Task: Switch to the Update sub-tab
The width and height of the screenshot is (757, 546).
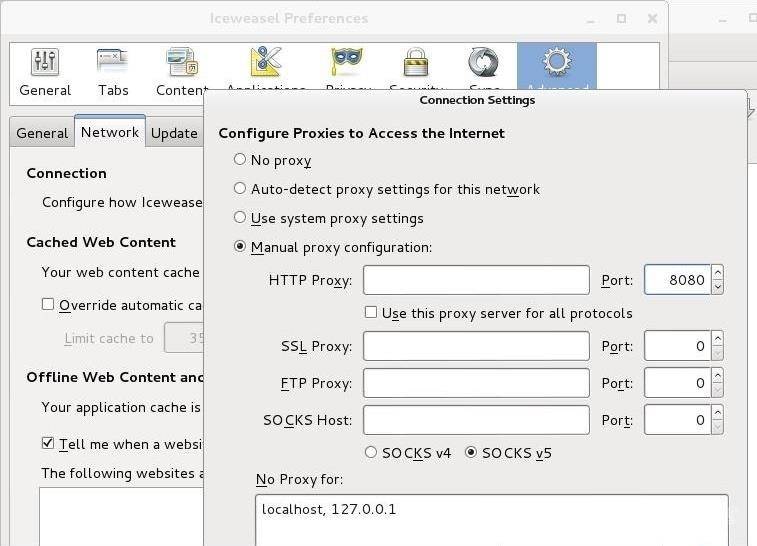Action: coord(174,133)
